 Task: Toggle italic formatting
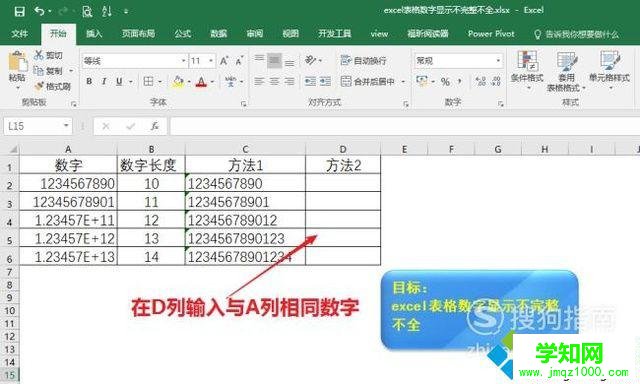pyautogui.click(x=104, y=82)
